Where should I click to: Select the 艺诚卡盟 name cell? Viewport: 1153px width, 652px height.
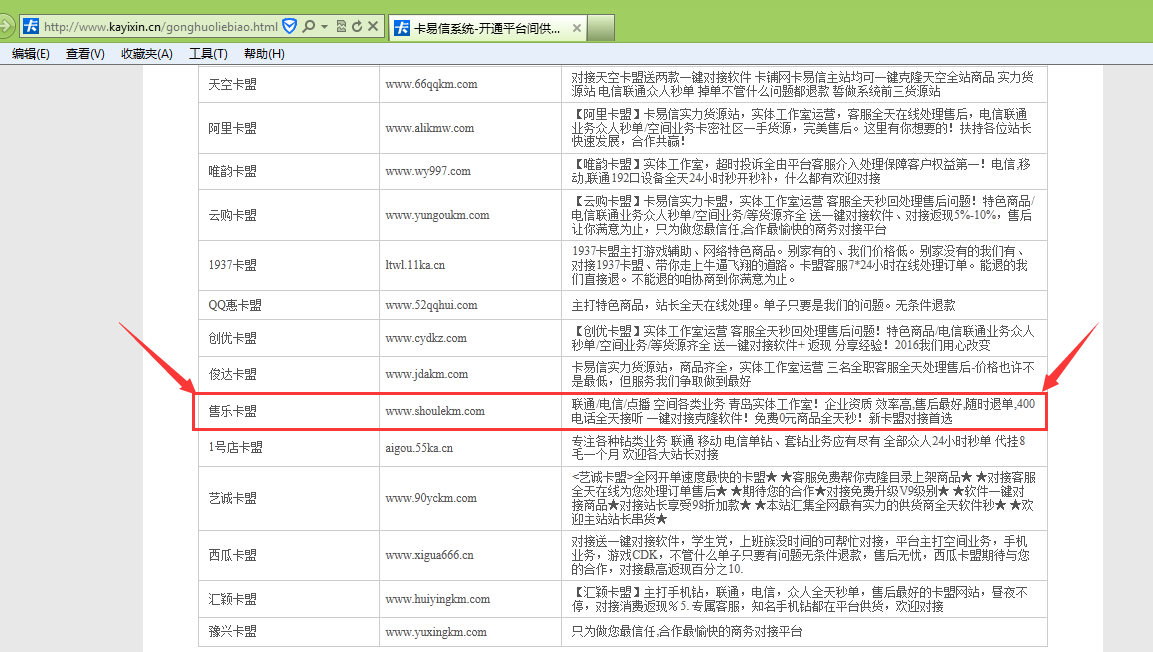(289, 498)
